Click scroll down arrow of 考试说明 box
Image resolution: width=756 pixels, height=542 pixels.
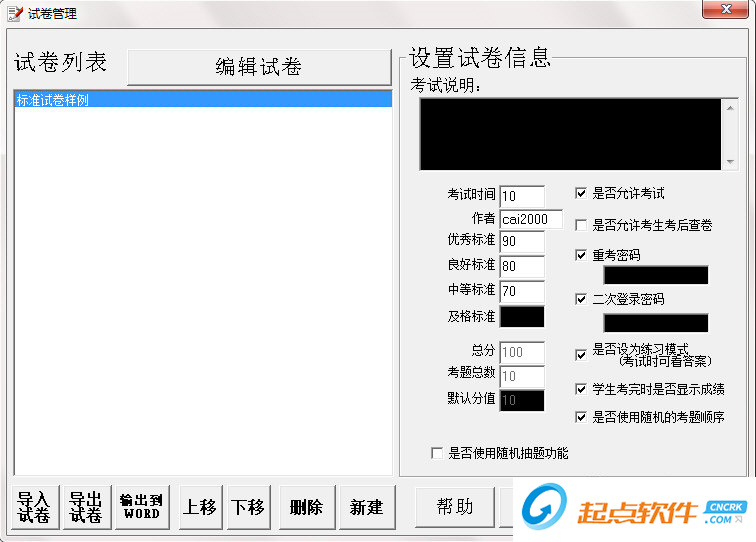[730, 161]
